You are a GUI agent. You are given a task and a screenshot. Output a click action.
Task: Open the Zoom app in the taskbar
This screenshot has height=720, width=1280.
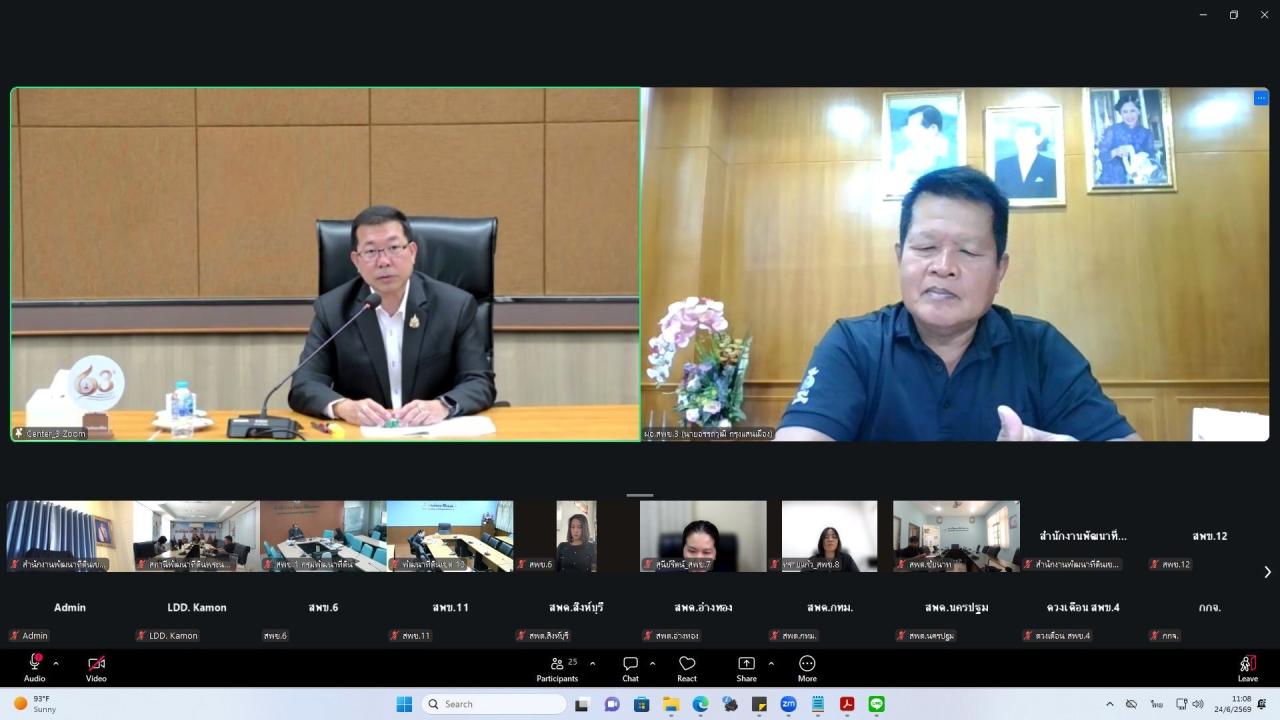788,704
